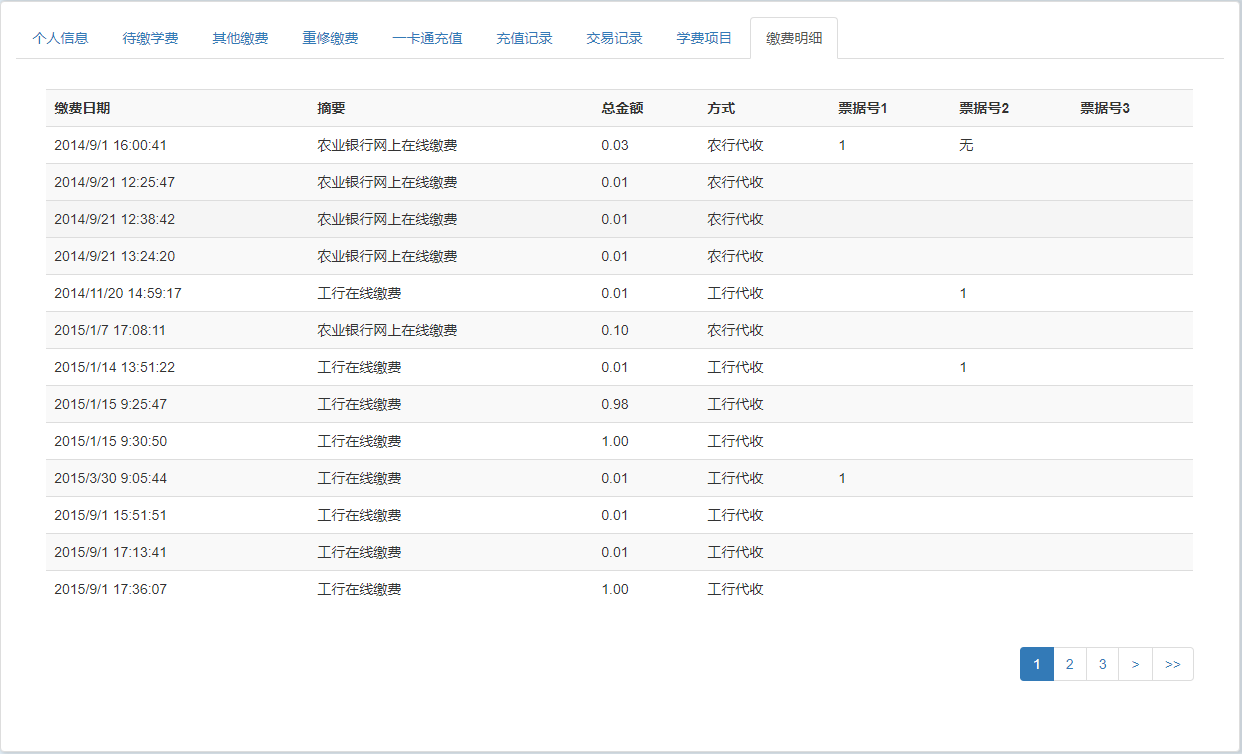This screenshot has height=754, width=1242.
Task: Open the 个人信息 tab
Action: pyautogui.click(x=60, y=38)
